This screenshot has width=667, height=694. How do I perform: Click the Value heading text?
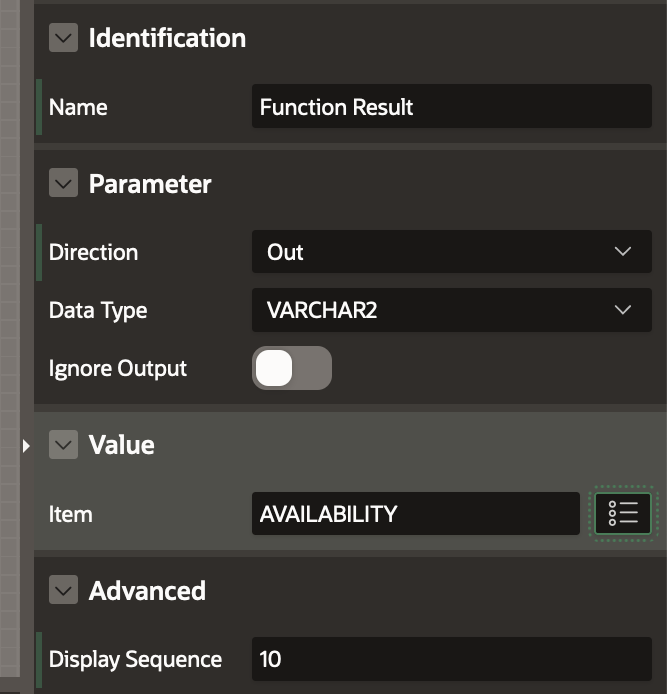coord(122,445)
